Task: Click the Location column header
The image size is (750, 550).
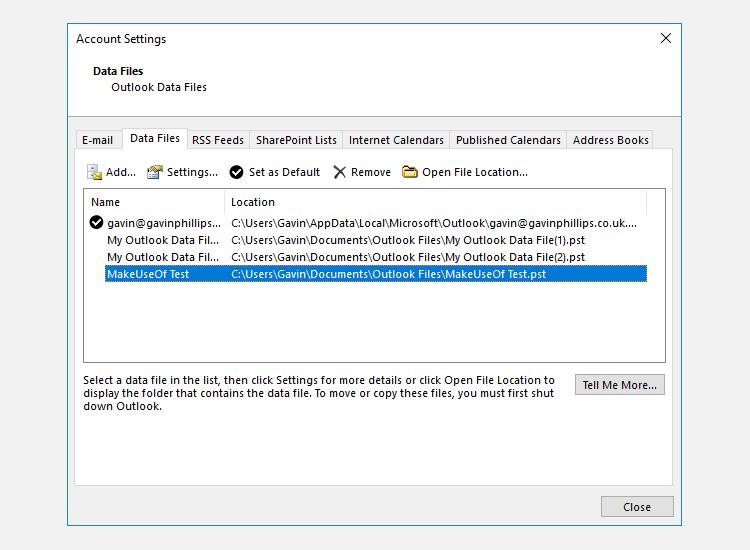Action: click(436, 202)
